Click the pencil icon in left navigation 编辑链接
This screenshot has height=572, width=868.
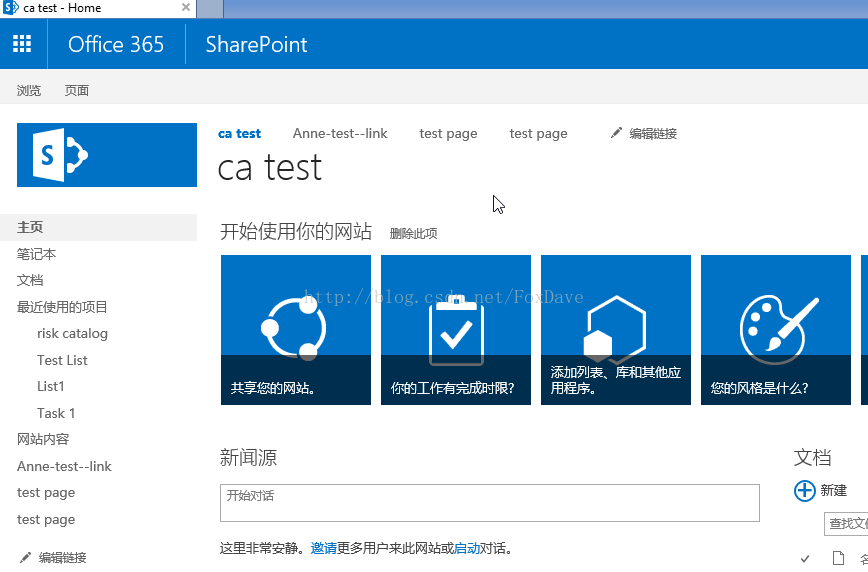(x=25, y=557)
